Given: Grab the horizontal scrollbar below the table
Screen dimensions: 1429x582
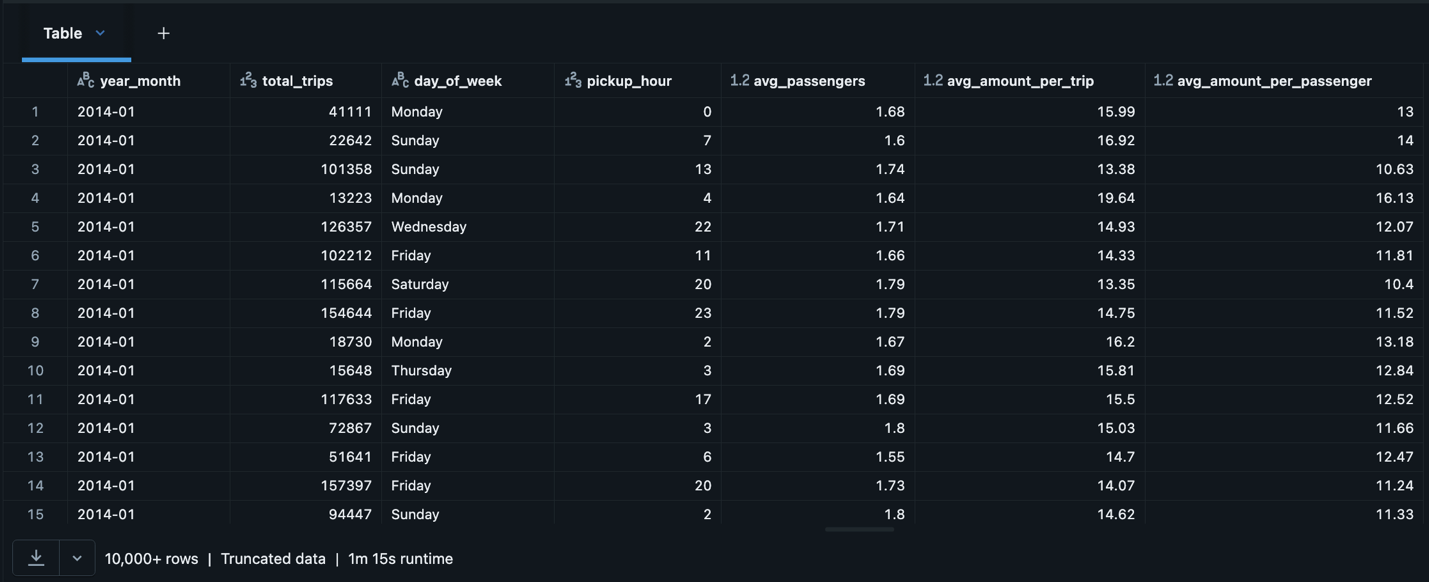Looking at the screenshot, I should (x=860, y=529).
